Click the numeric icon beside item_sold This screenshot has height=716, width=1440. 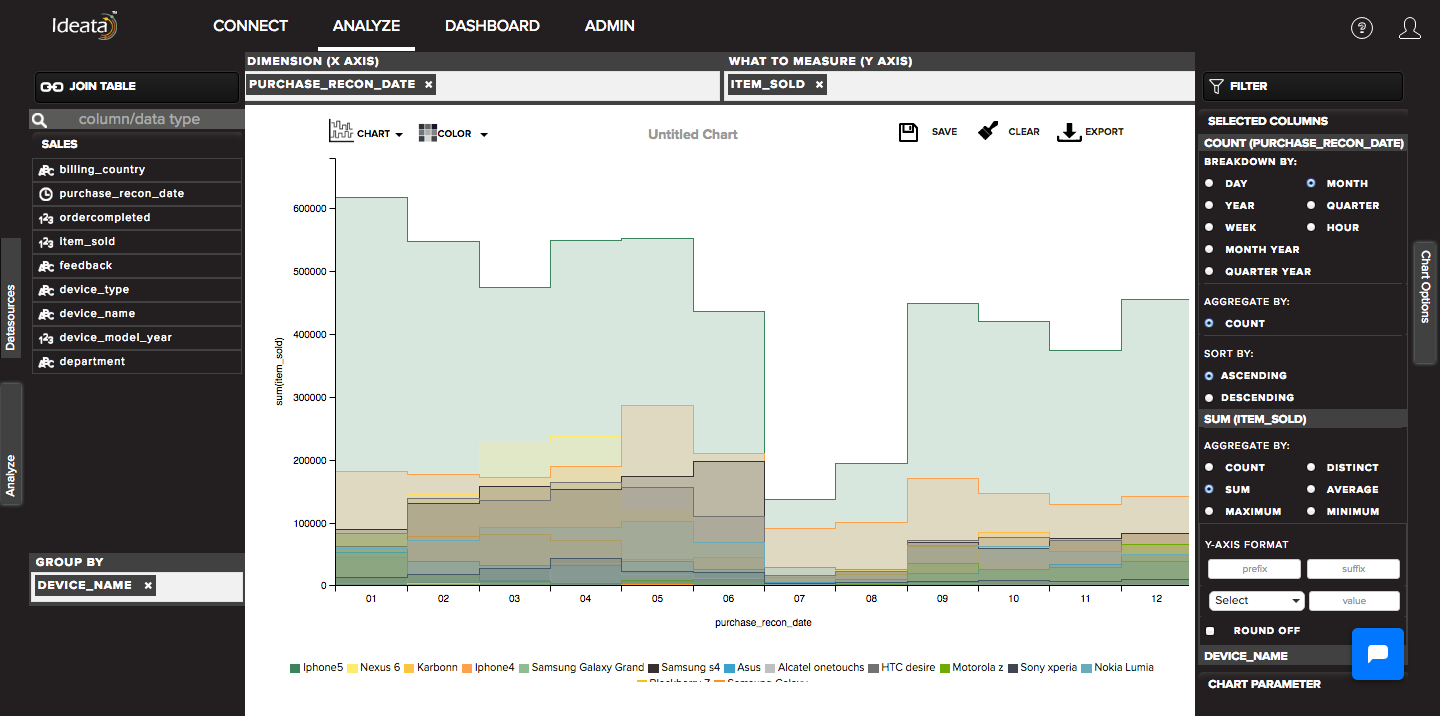[46, 242]
